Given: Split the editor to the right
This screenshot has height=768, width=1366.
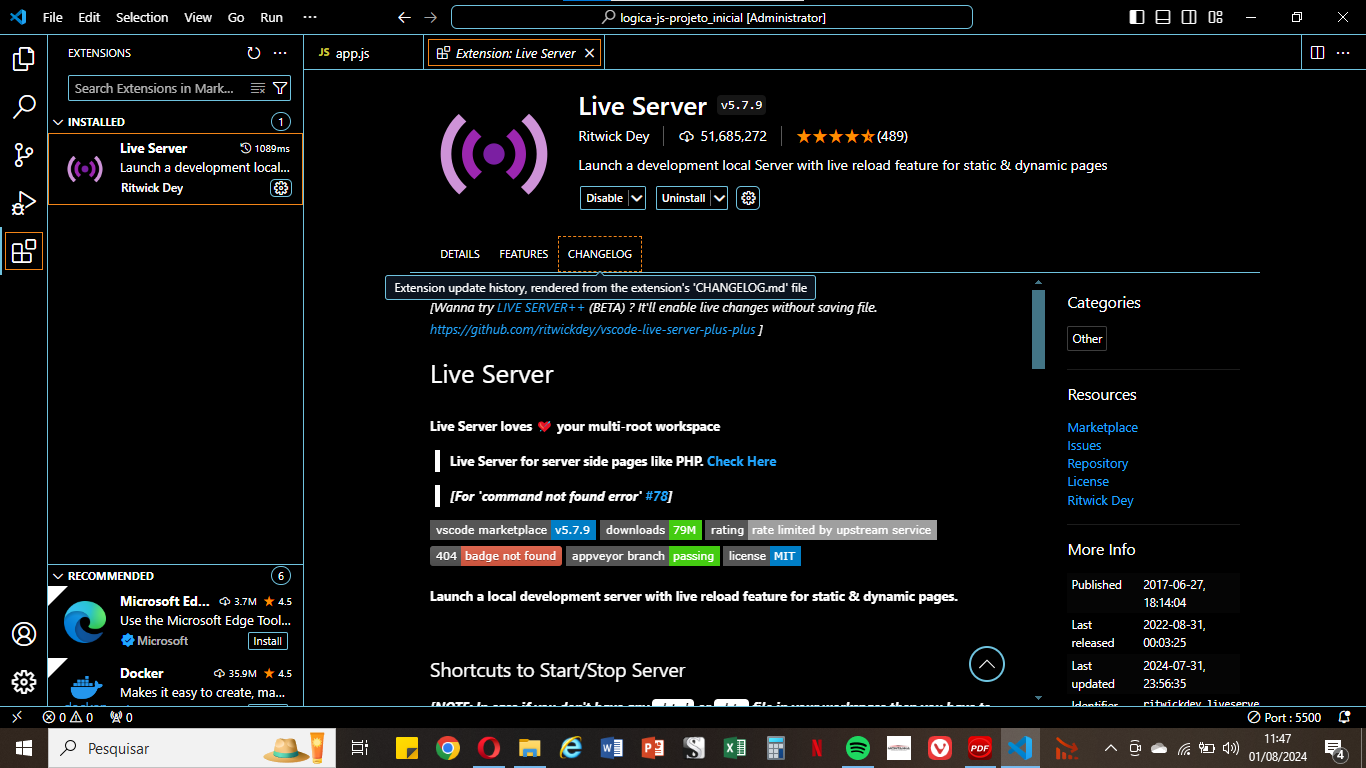Looking at the screenshot, I should click(1317, 52).
